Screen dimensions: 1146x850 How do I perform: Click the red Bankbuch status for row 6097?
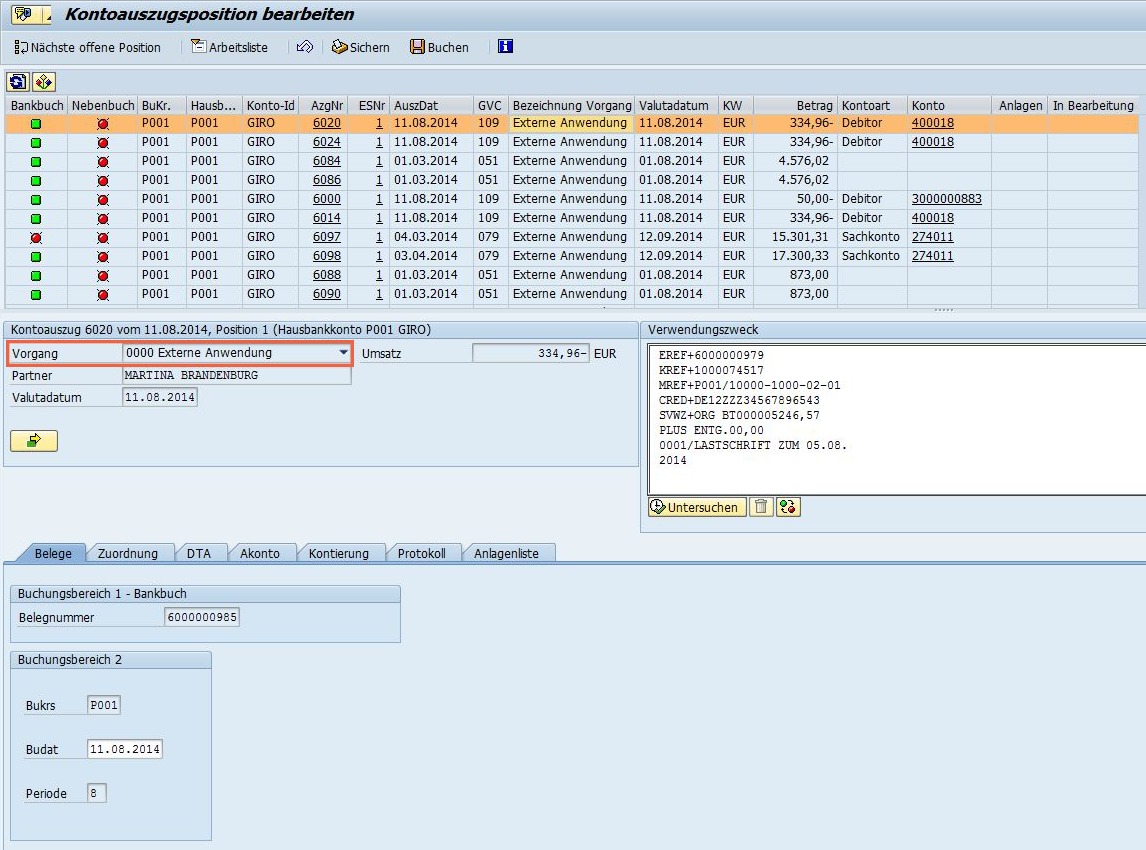(36, 236)
